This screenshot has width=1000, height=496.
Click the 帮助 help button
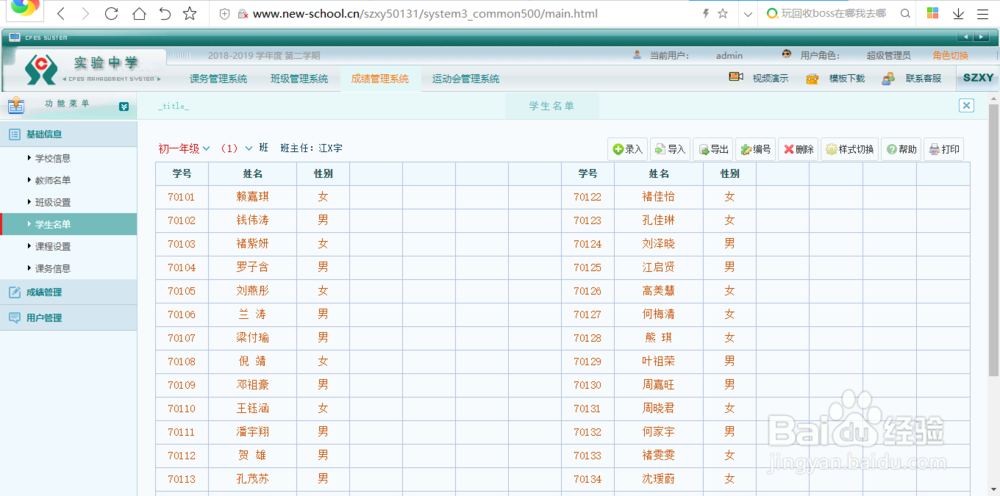pyautogui.click(x=901, y=149)
